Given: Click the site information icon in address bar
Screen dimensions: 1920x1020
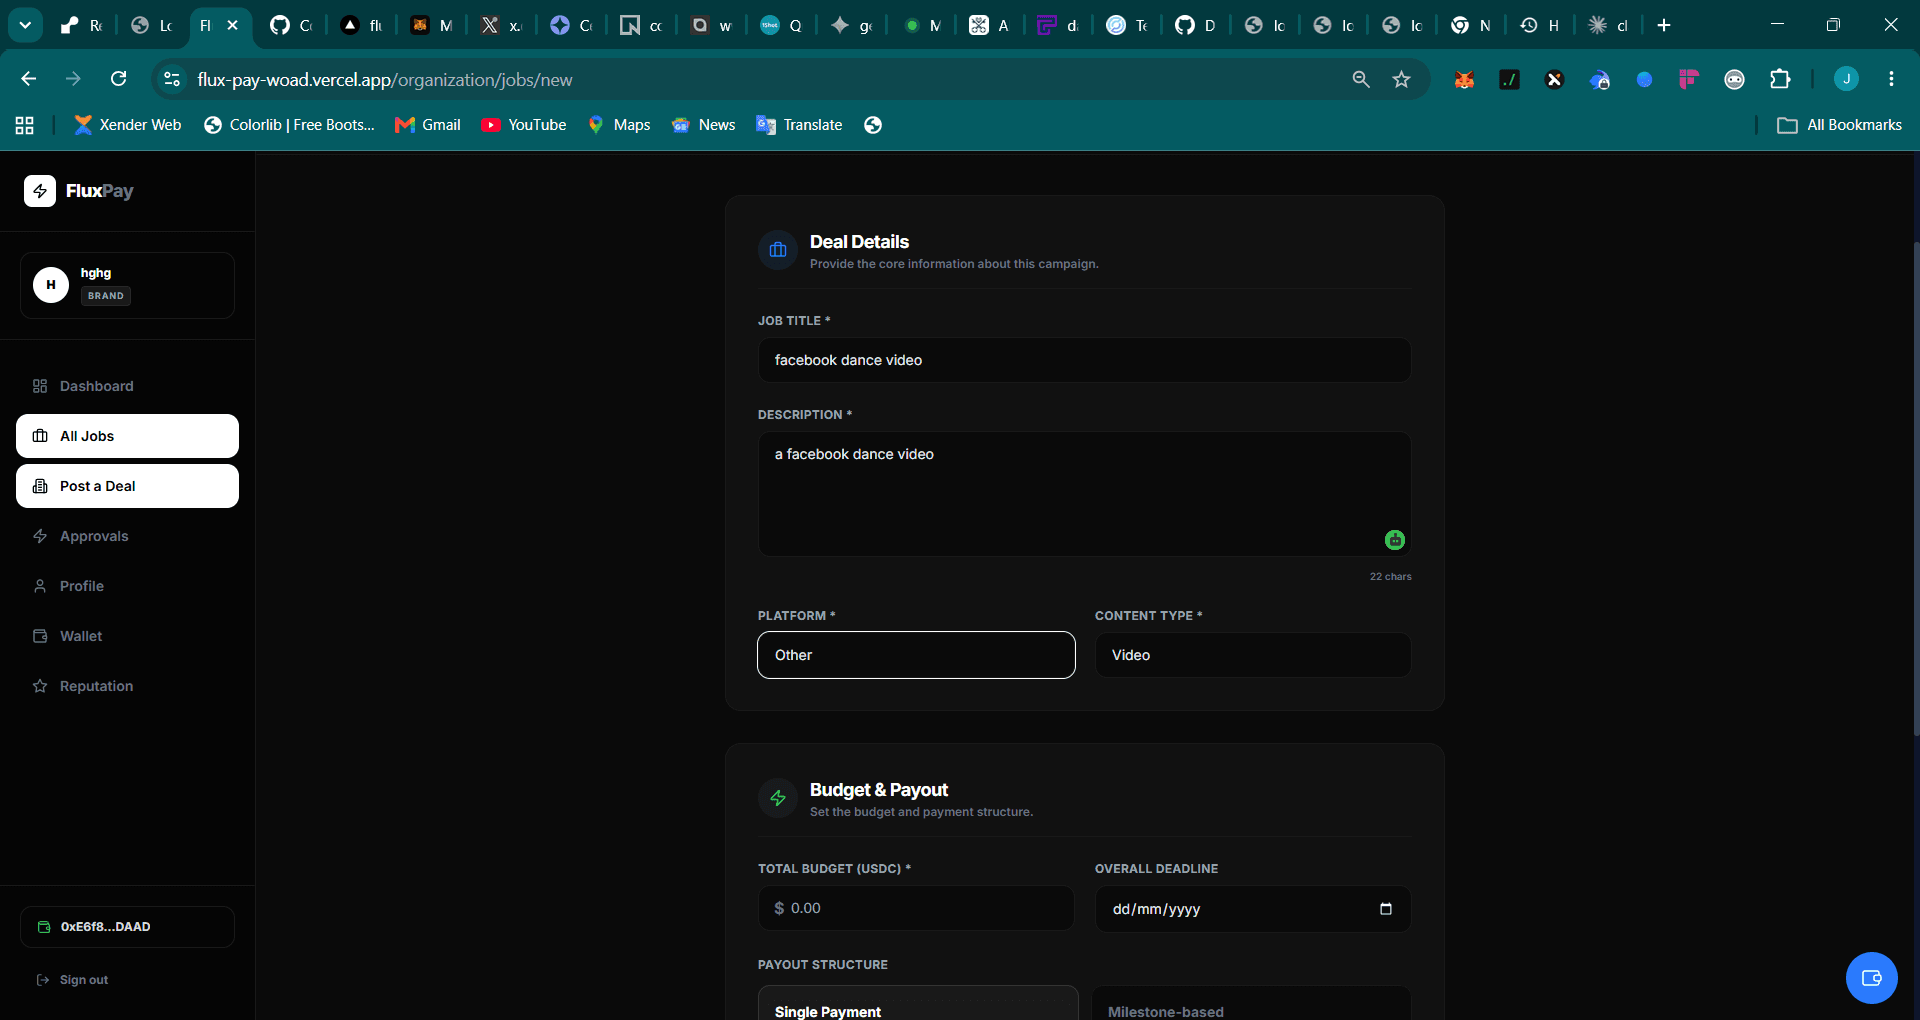Looking at the screenshot, I should (172, 79).
